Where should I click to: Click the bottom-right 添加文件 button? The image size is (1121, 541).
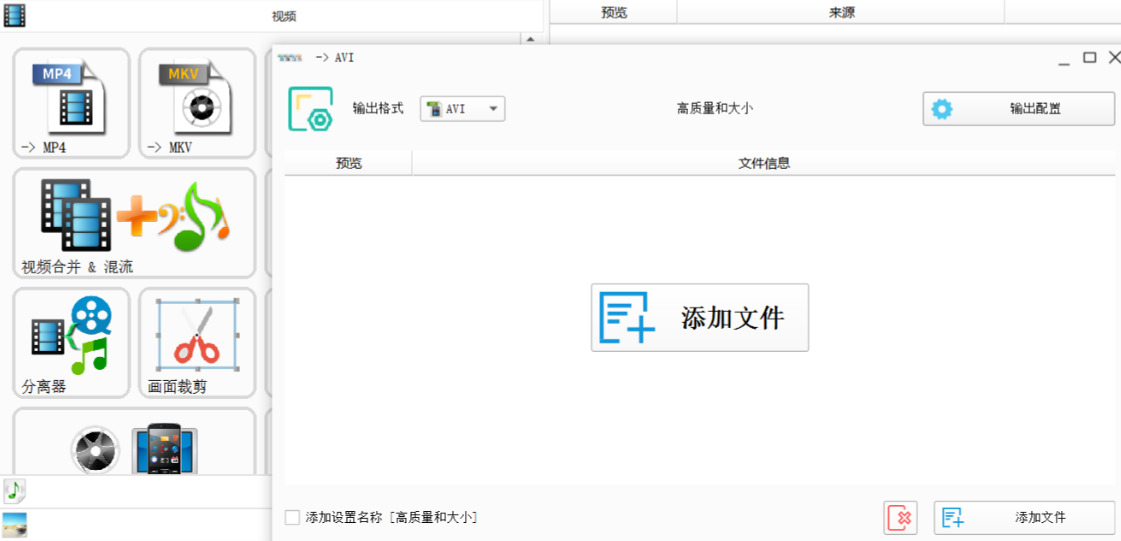pos(1024,517)
